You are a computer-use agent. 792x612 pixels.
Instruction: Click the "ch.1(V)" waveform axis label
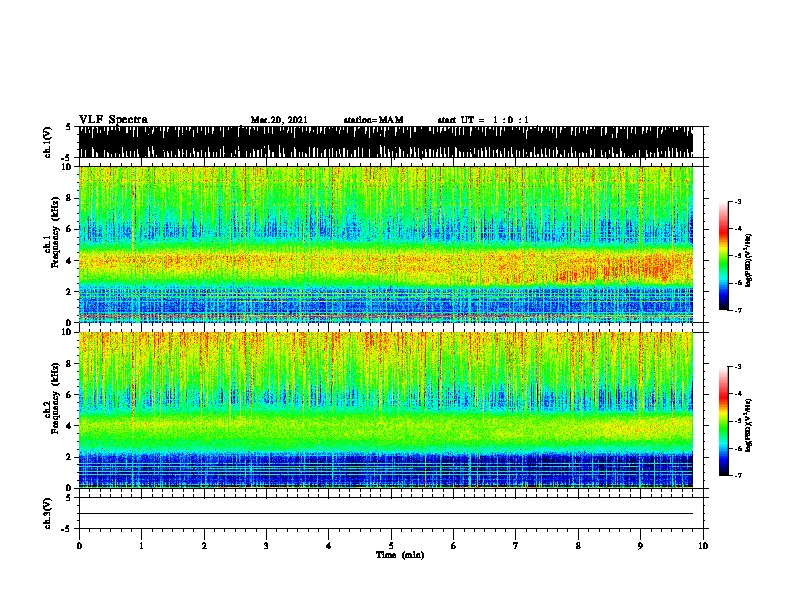(48, 142)
